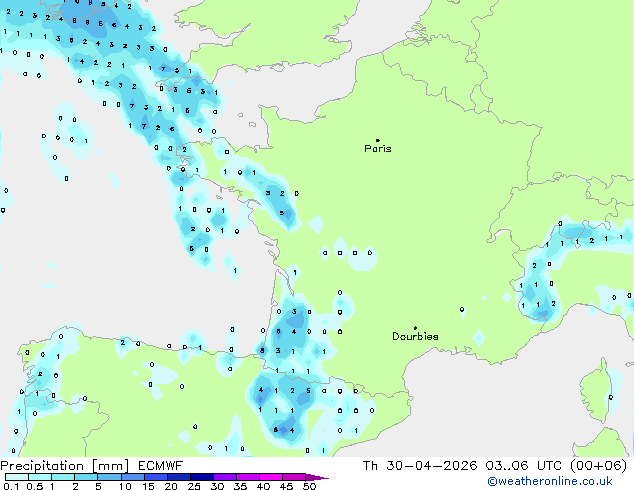
Task: Click the date '30-04-2026'
Action: tap(431, 466)
